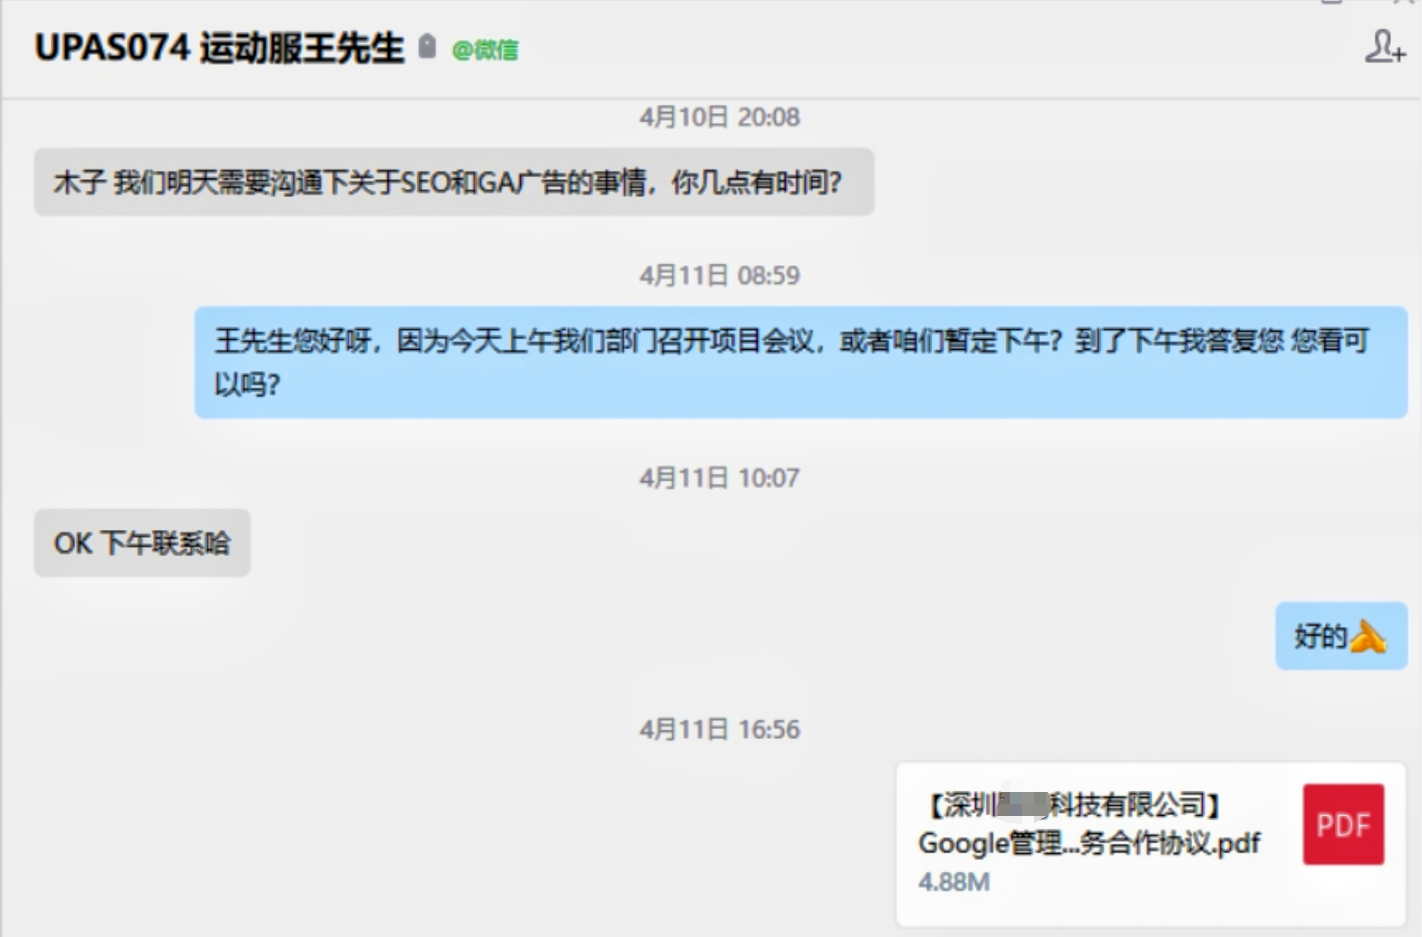Click the green @微信 source label

pyautogui.click(x=485, y=49)
